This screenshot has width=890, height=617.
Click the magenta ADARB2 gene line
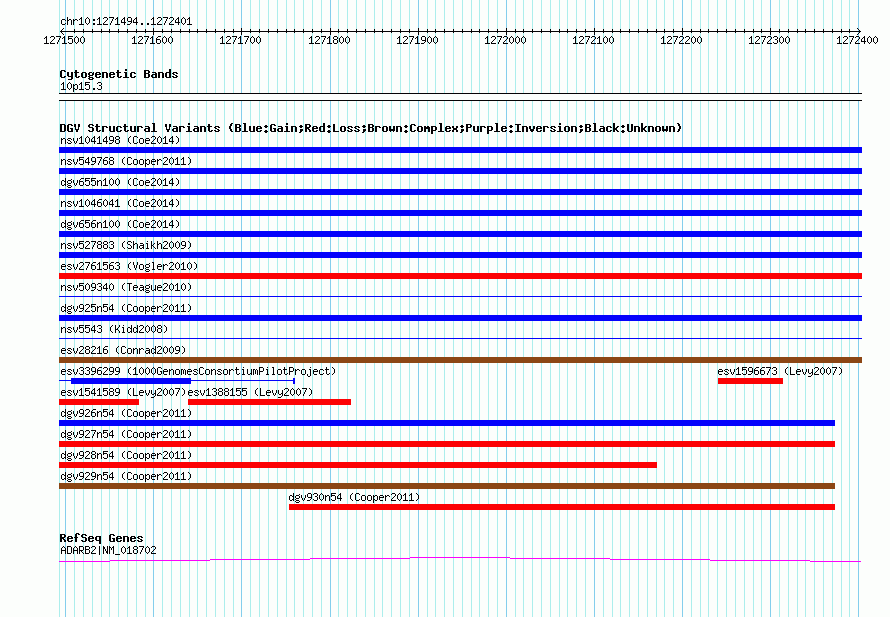point(460,560)
